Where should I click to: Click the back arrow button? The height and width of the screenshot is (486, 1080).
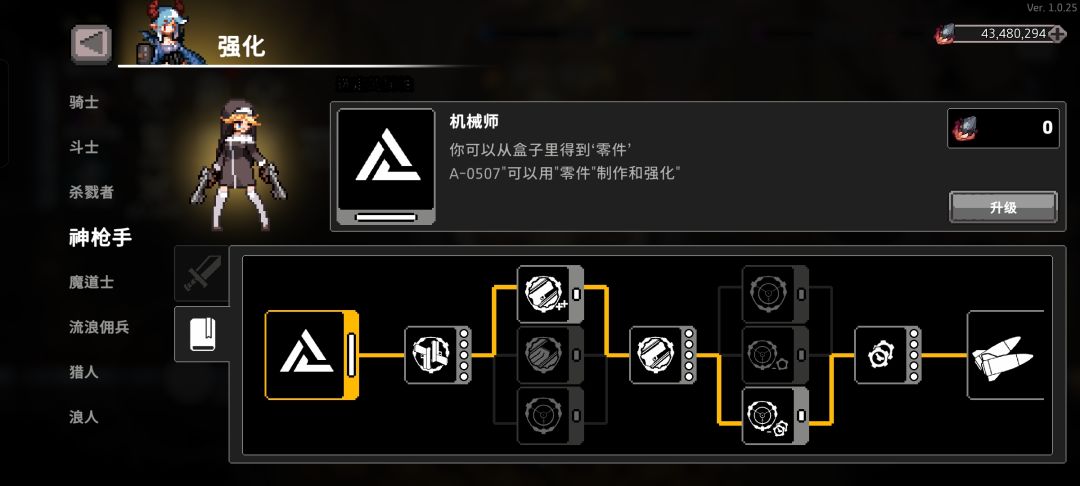pyautogui.click(x=91, y=44)
